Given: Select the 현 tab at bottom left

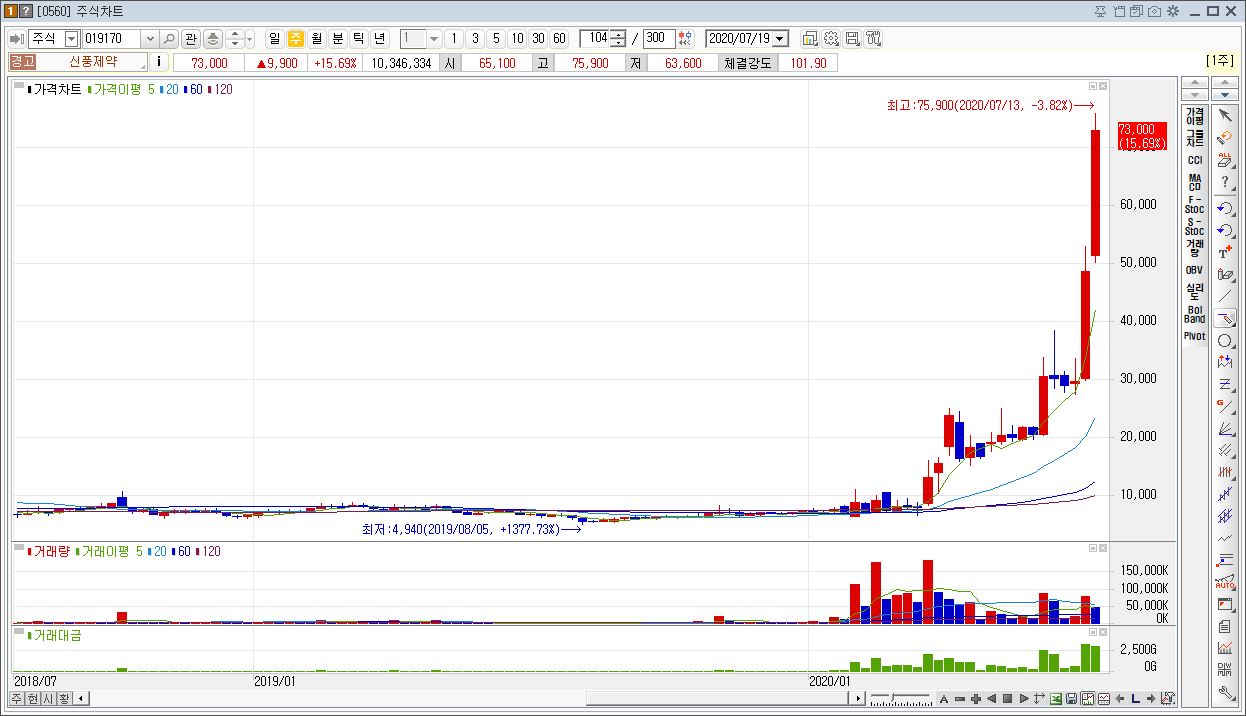Looking at the screenshot, I should (x=33, y=698).
